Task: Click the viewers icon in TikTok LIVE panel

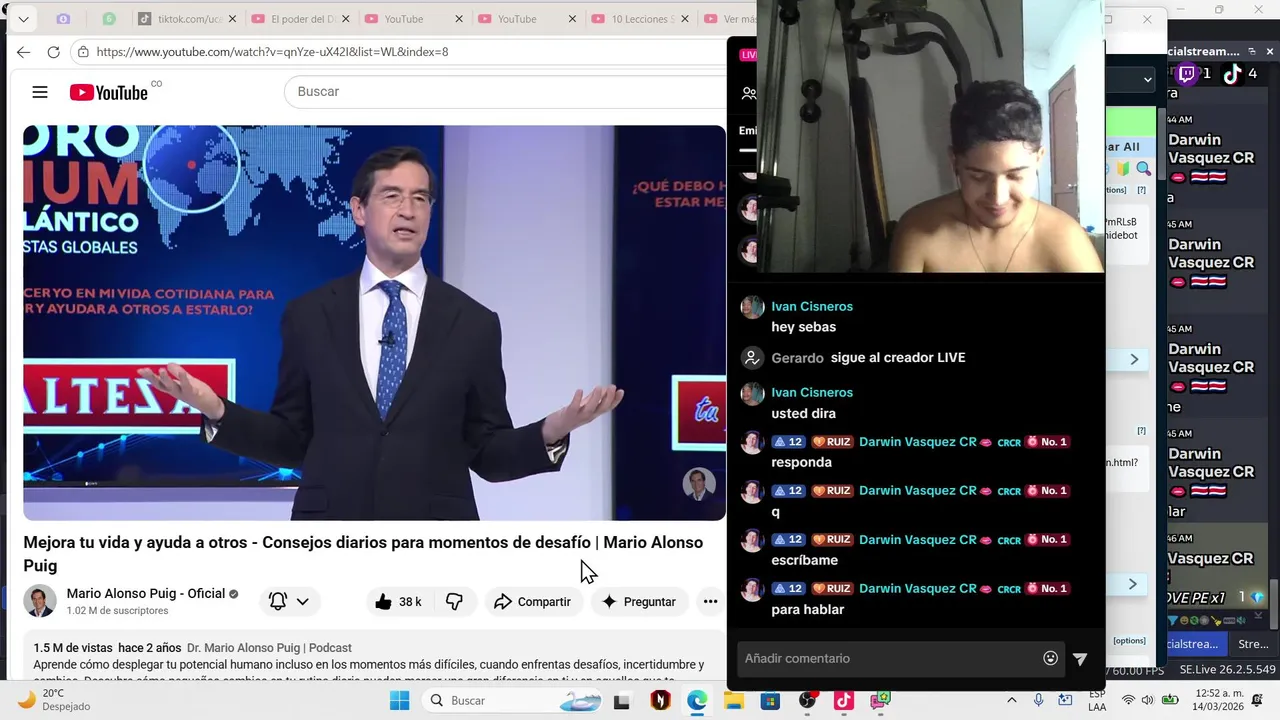Action: tap(749, 94)
